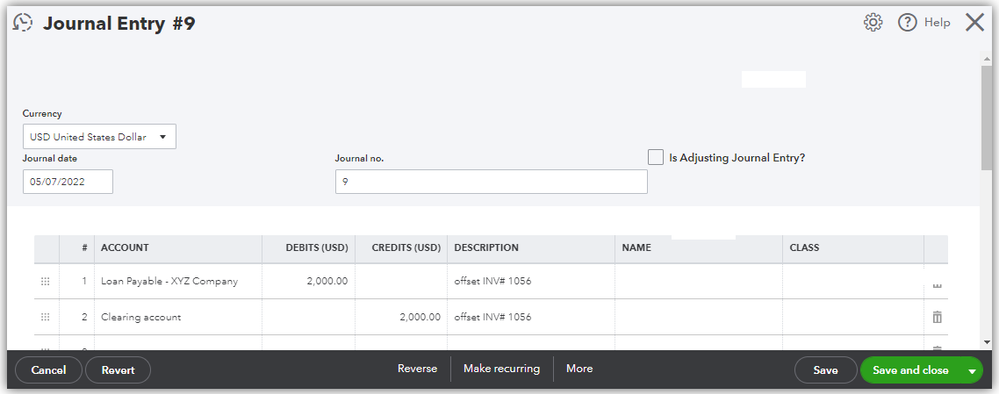
Task: Delete line 2 Clearing account row
Action: (937, 317)
